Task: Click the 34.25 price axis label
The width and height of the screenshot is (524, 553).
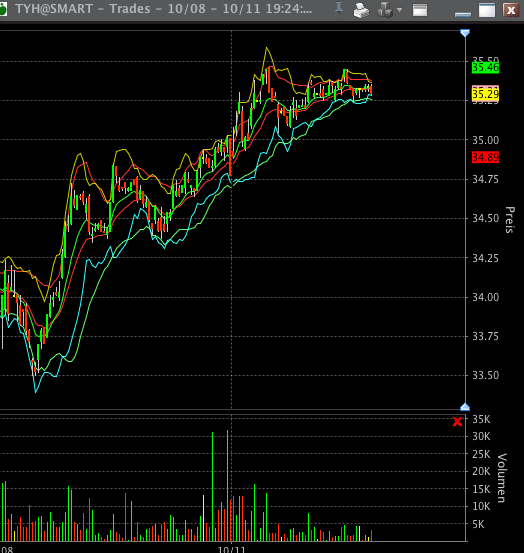Action: (x=486, y=258)
